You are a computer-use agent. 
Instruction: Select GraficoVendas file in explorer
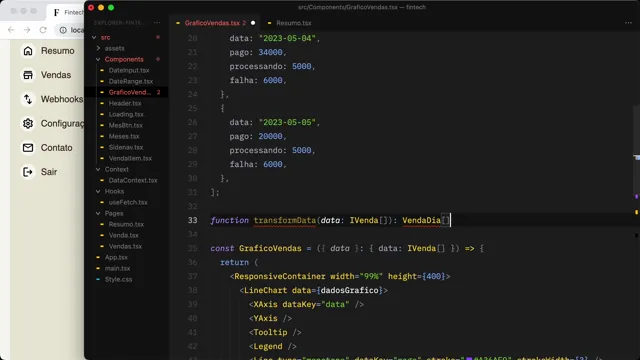coord(130,93)
